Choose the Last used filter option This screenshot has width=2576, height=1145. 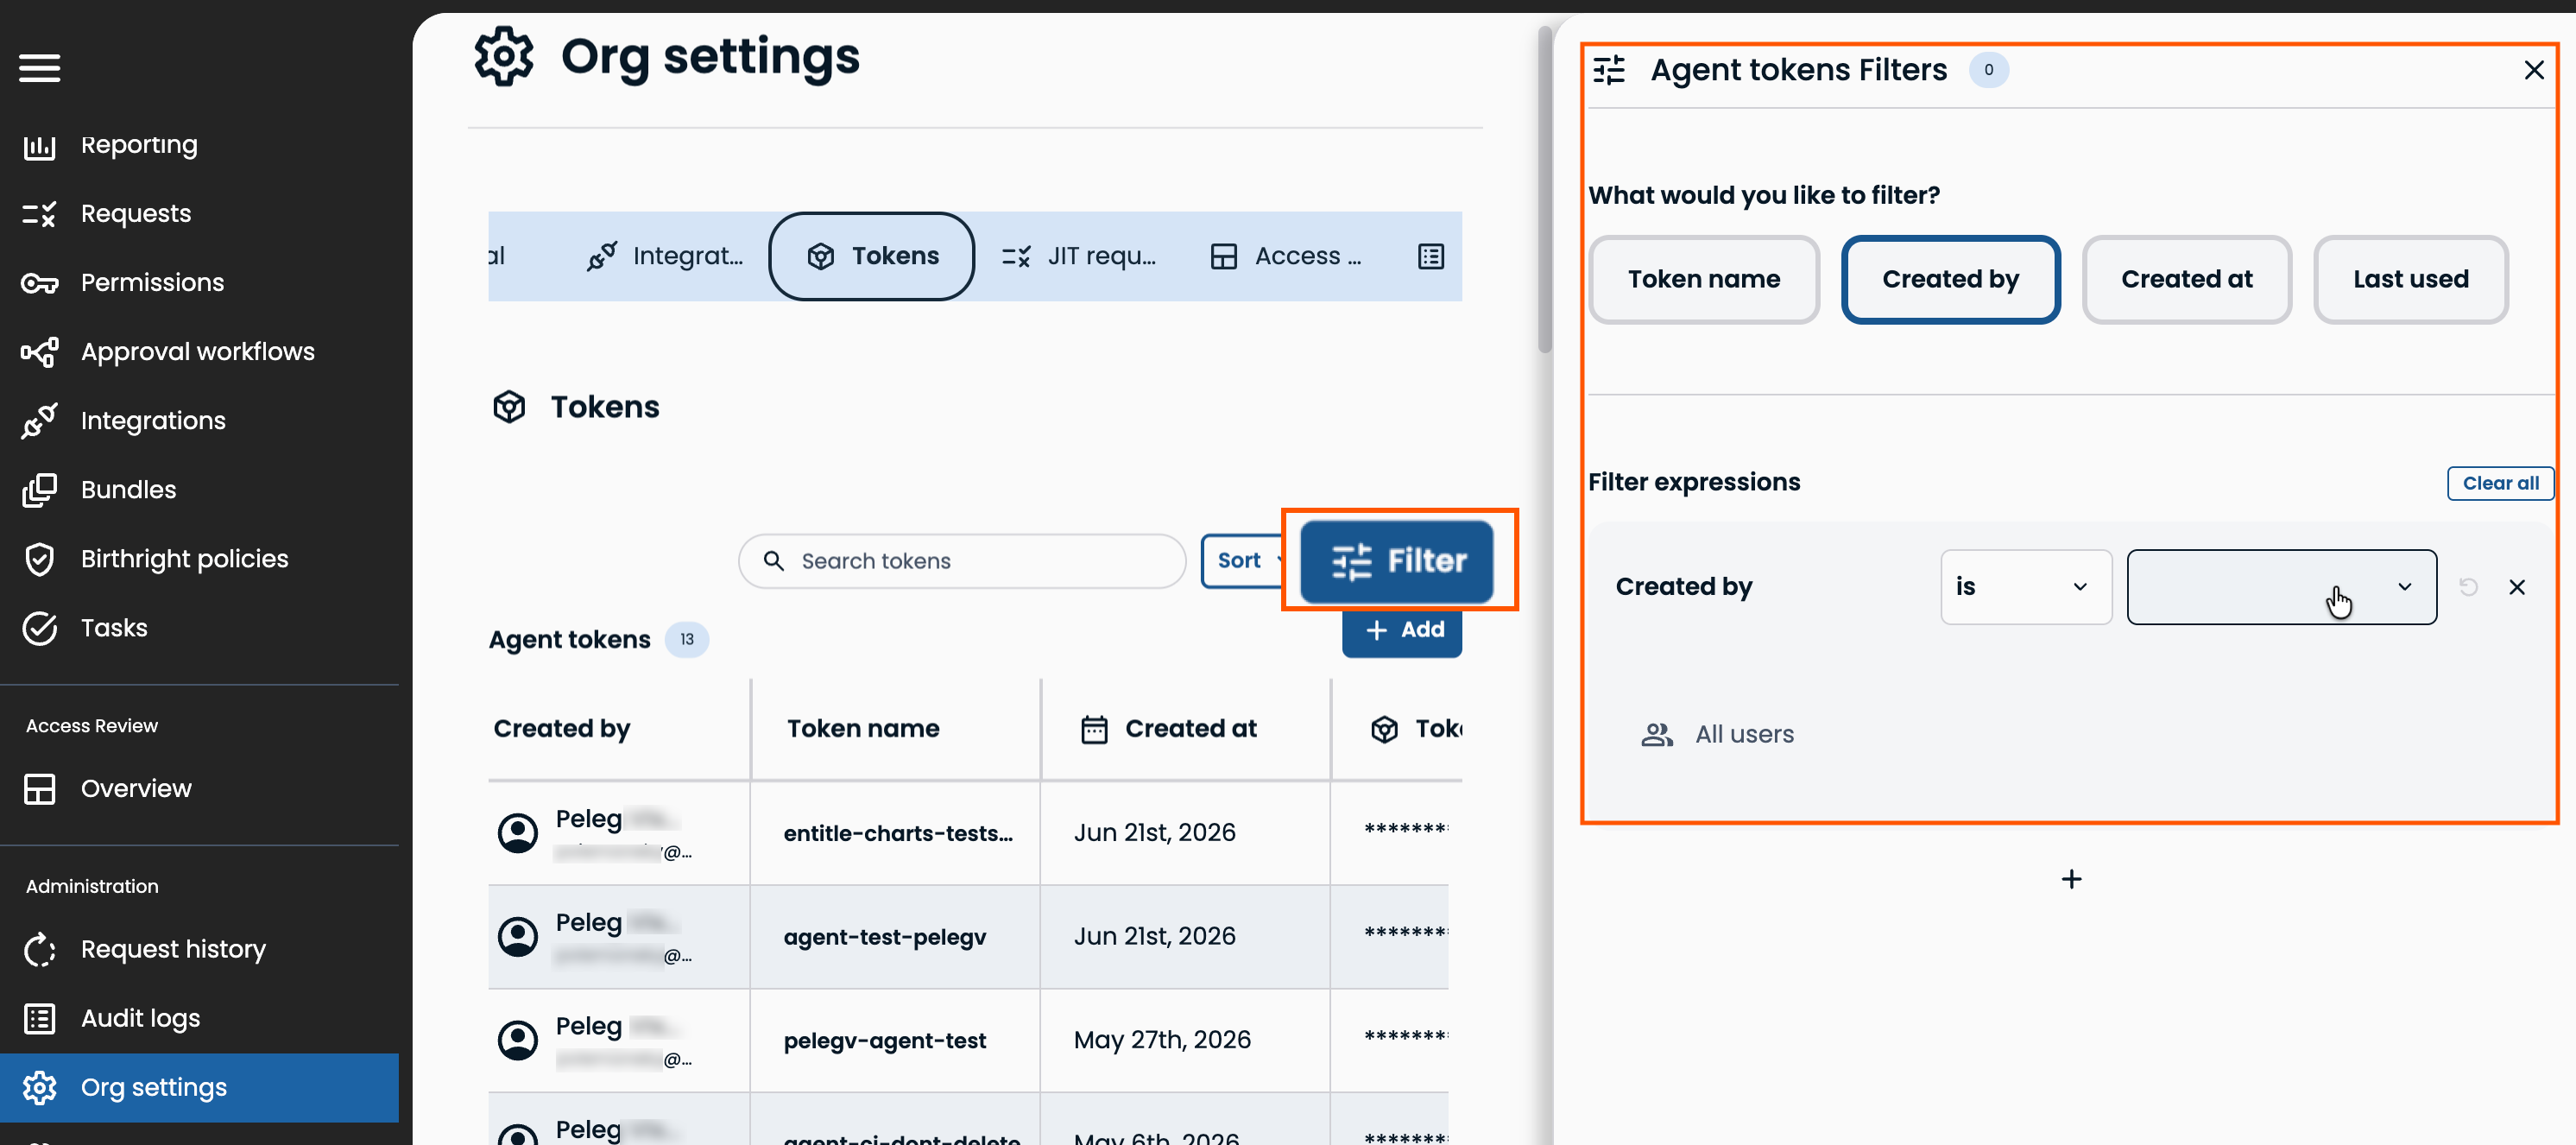tap(2410, 279)
